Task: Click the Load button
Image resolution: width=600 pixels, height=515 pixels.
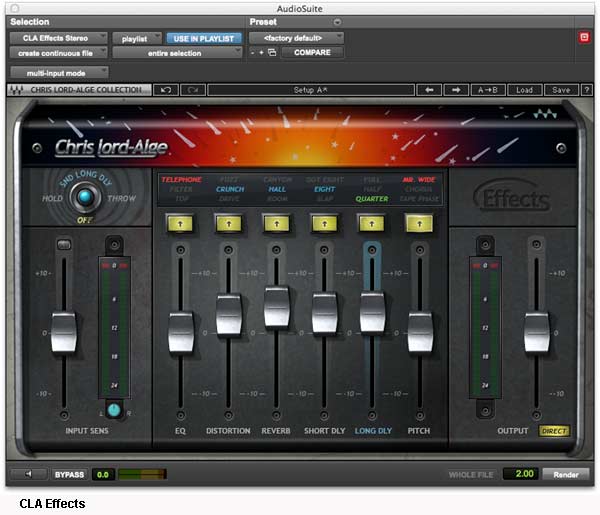Action: pos(524,90)
